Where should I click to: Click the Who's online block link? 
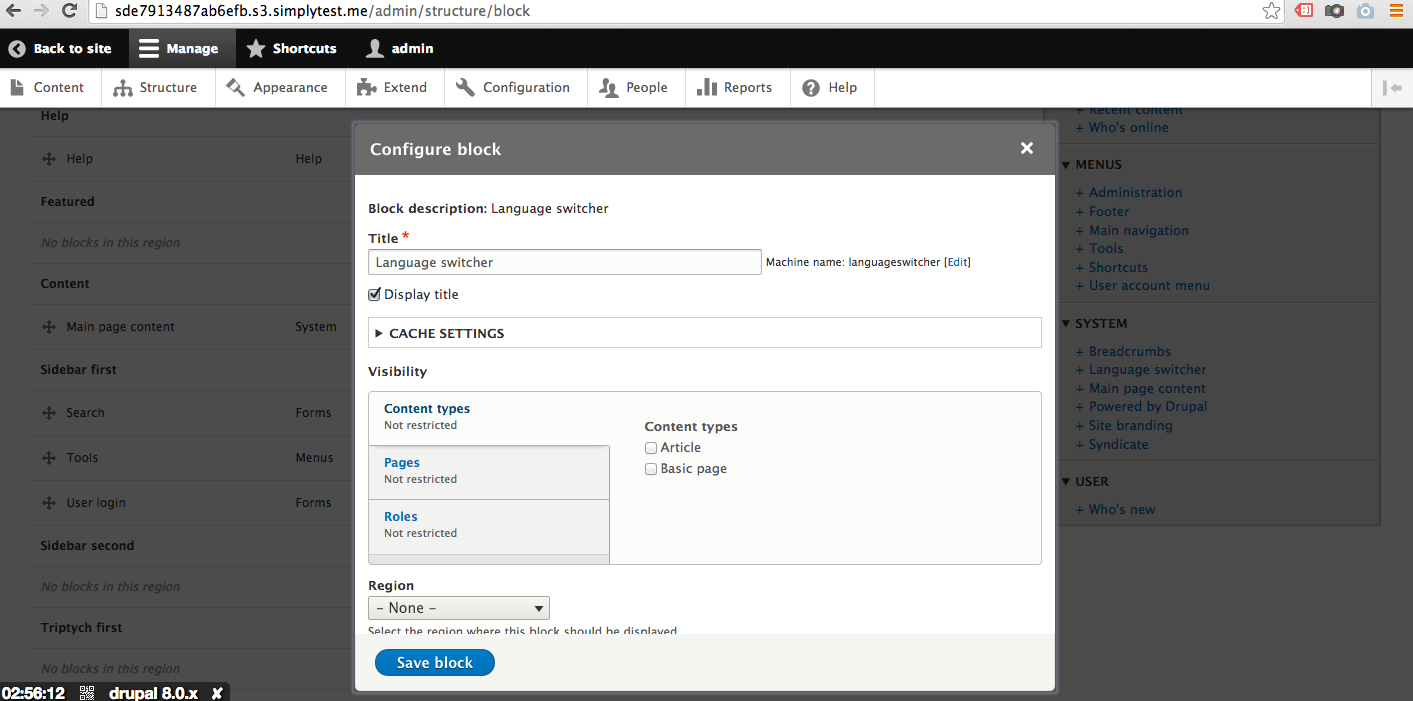coord(1128,128)
